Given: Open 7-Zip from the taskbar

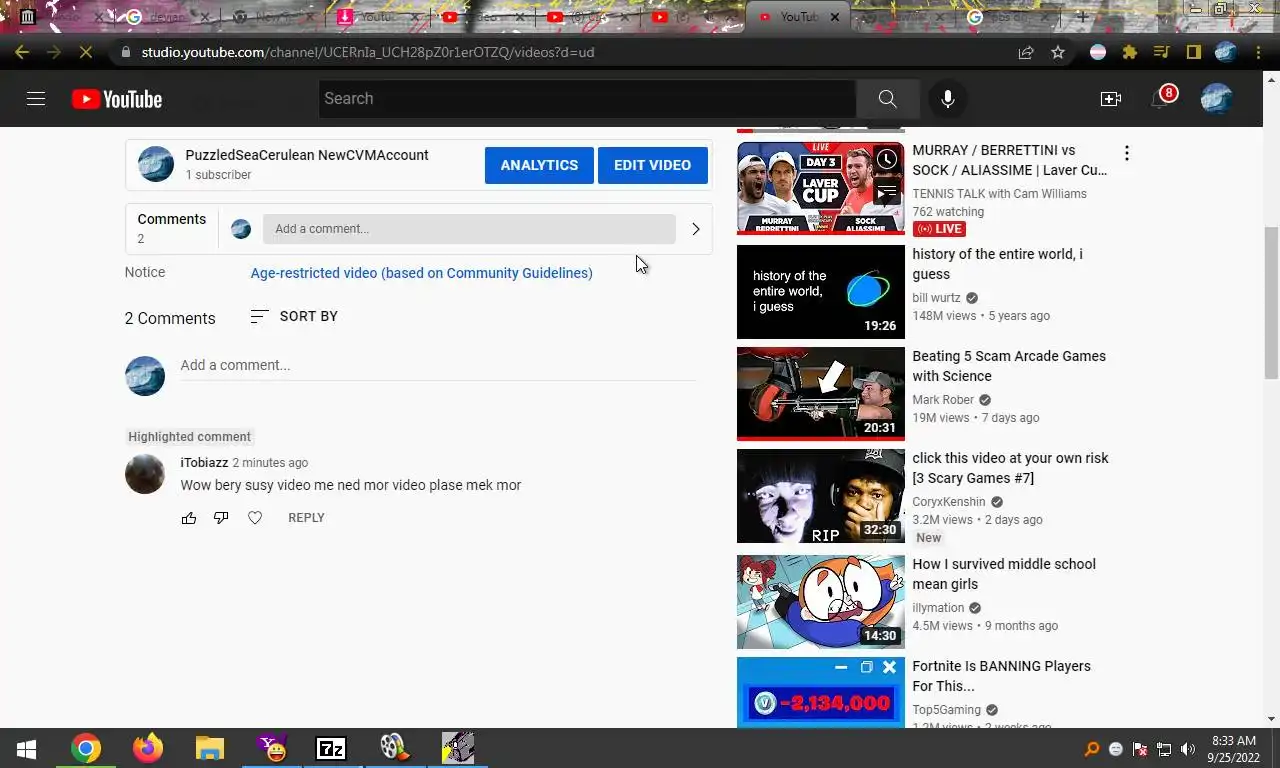Looking at the screenshot, I should [x=331, y=748].
